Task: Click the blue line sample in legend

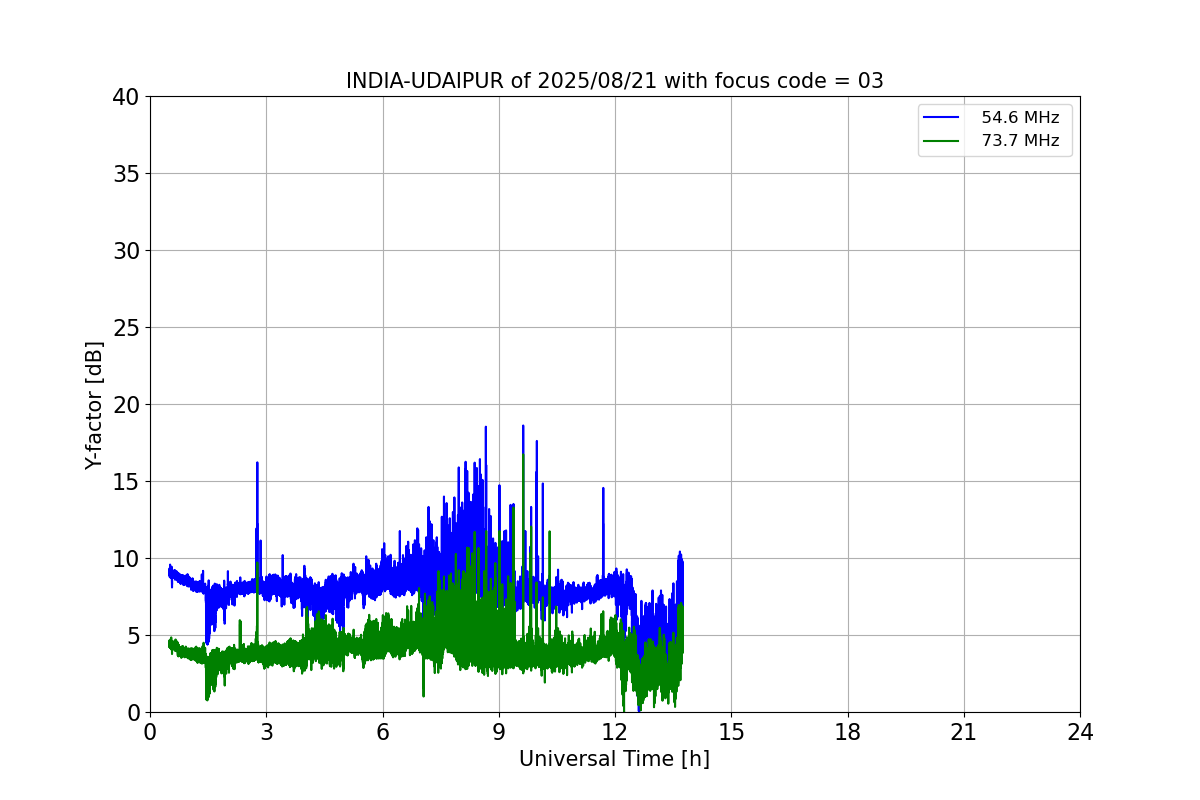Action: pos(941,118)
